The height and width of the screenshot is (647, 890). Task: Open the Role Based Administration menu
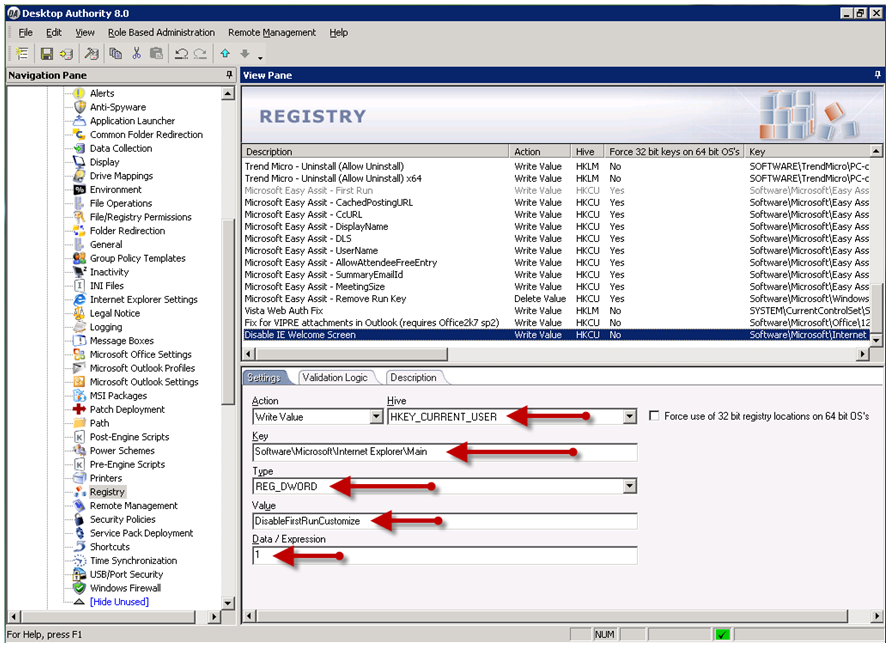pyautogui.click(x=161, y=33)
